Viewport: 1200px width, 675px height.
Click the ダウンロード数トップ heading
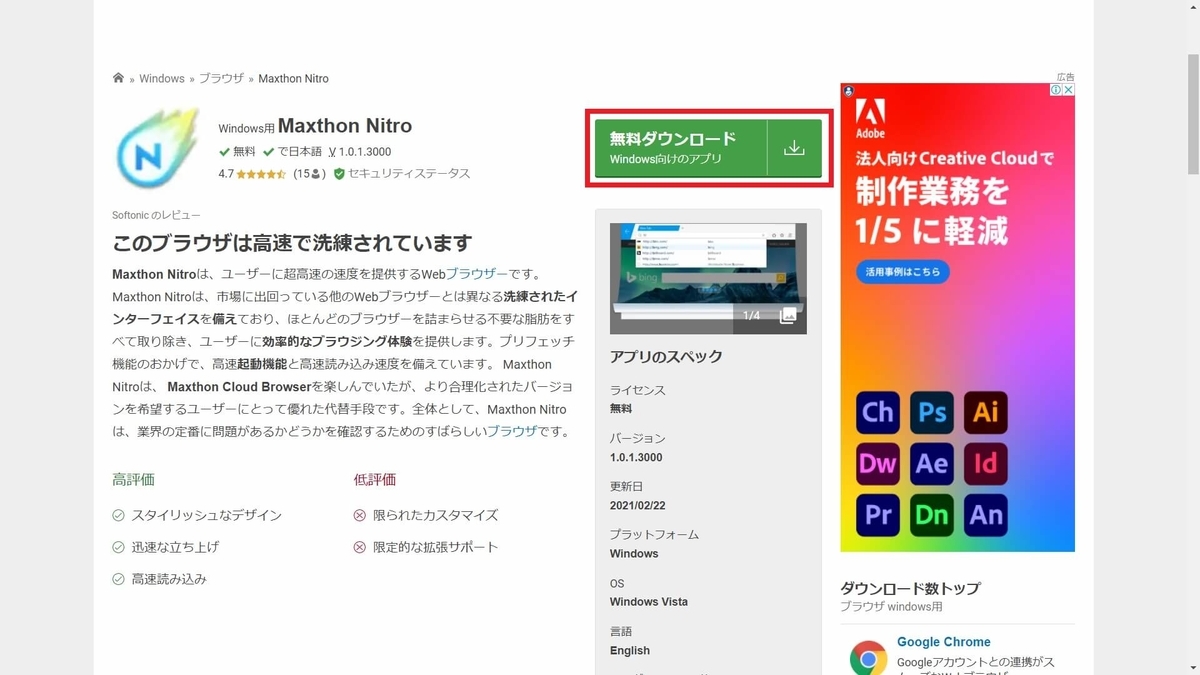[910, 588]
